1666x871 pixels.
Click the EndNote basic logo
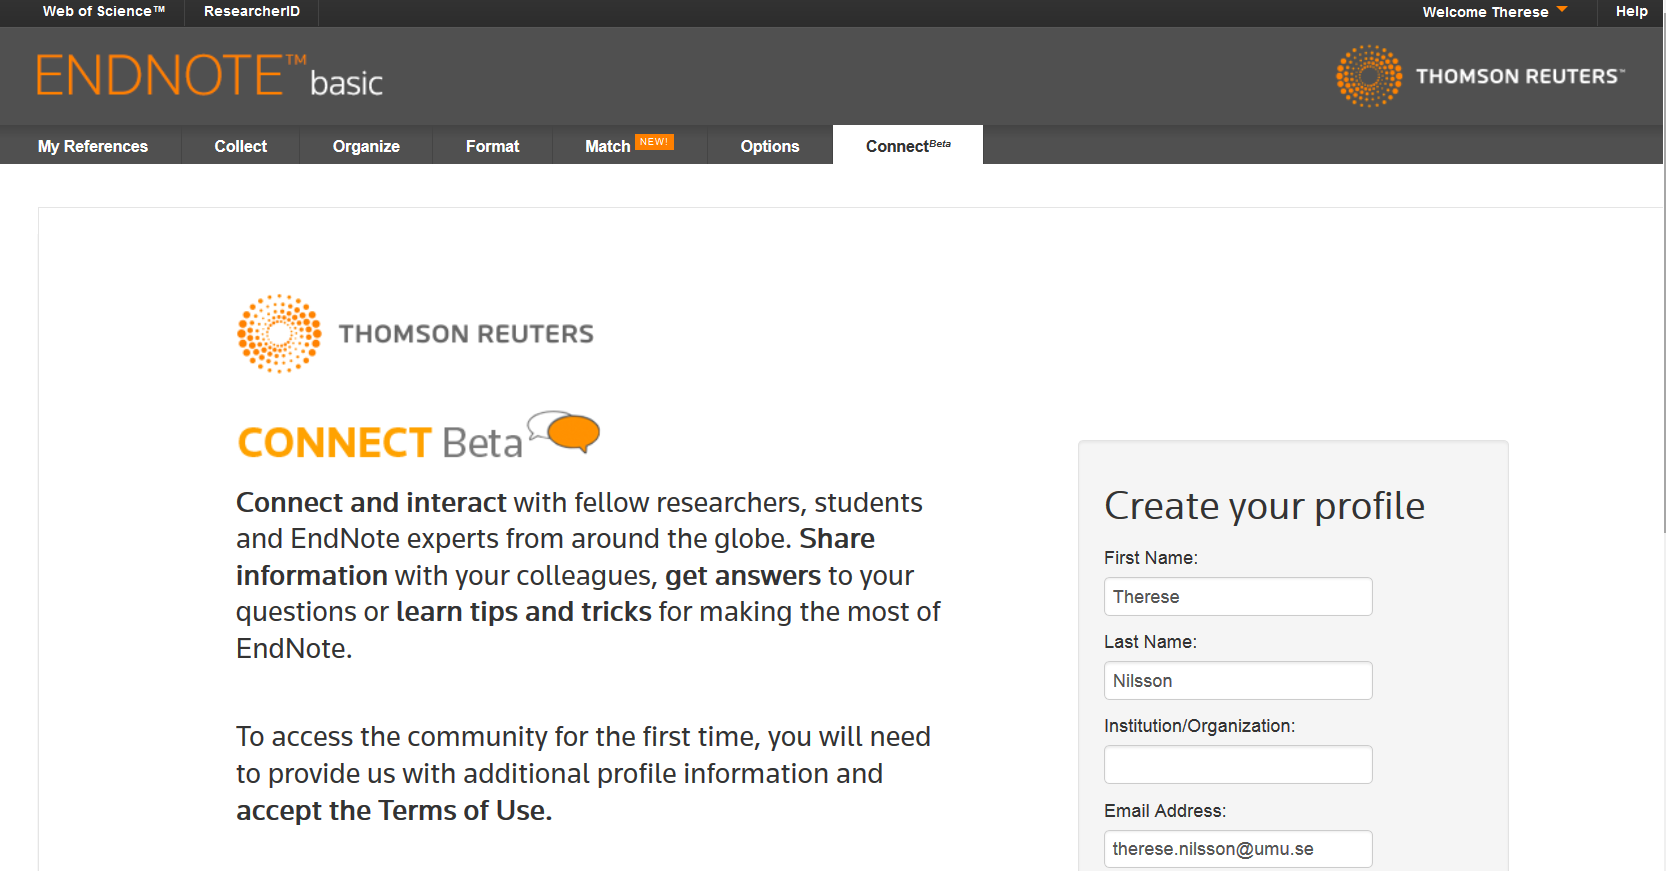click(210, 76)
